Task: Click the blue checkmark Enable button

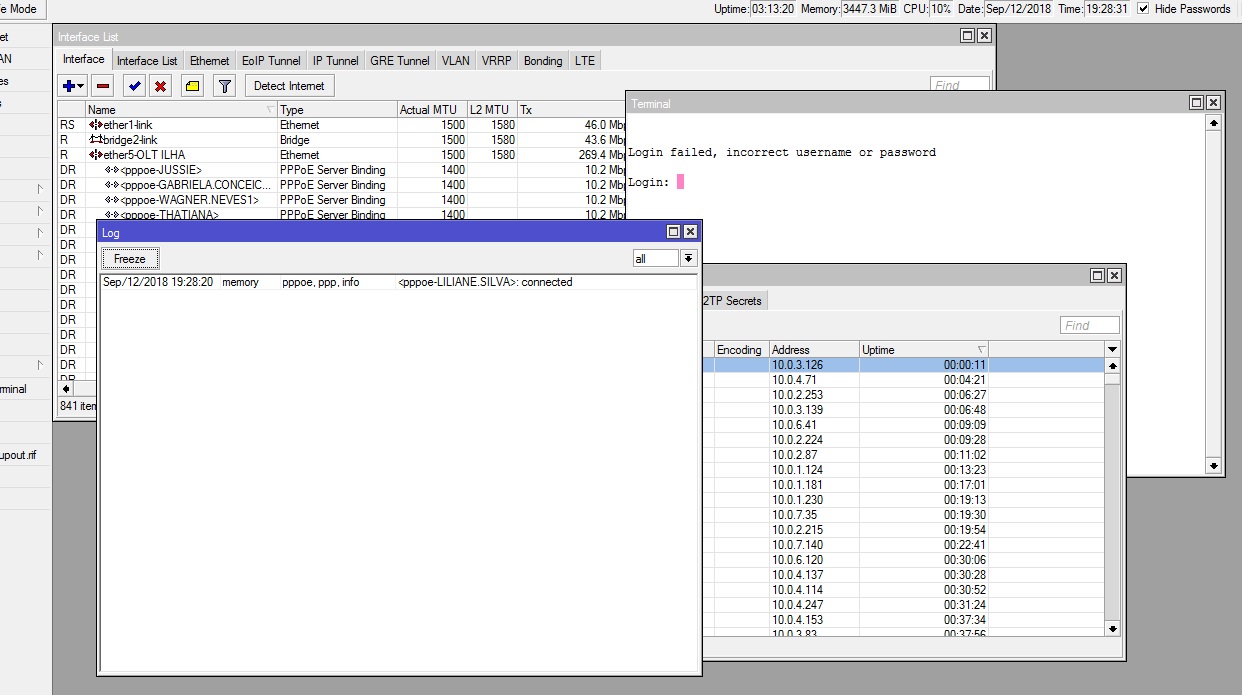Action: pos(133,86)
